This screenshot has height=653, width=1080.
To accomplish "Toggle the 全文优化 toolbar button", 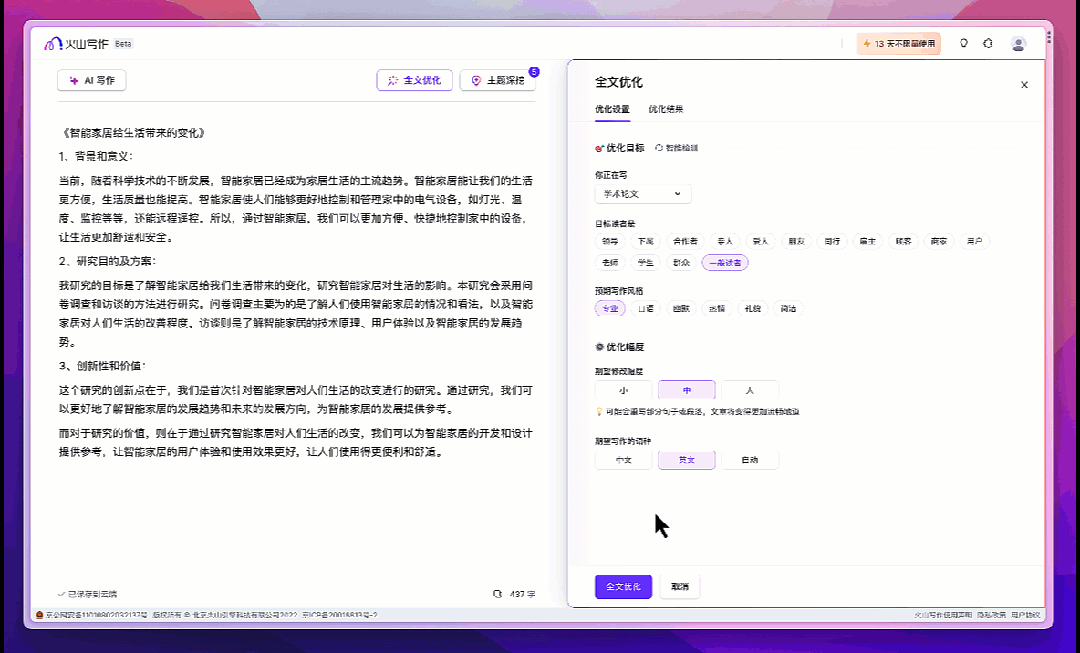I will [414, 81].
